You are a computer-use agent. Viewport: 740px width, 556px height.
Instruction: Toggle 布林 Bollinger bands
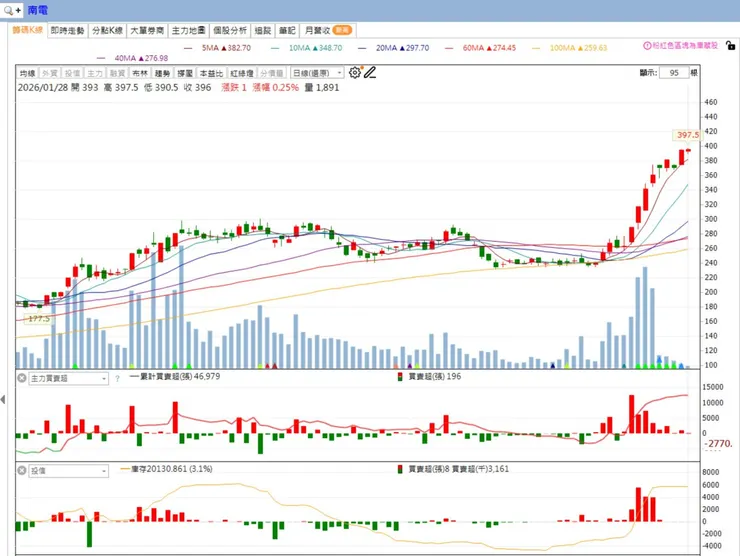pos(140,73)
